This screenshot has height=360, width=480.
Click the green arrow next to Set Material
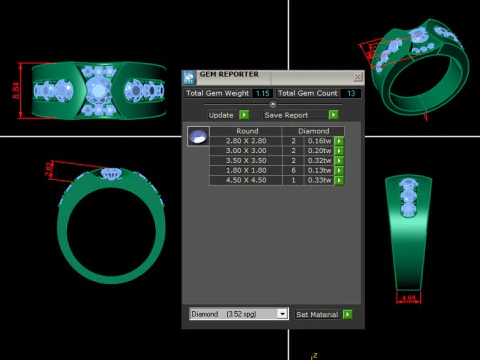coord(347,314)
